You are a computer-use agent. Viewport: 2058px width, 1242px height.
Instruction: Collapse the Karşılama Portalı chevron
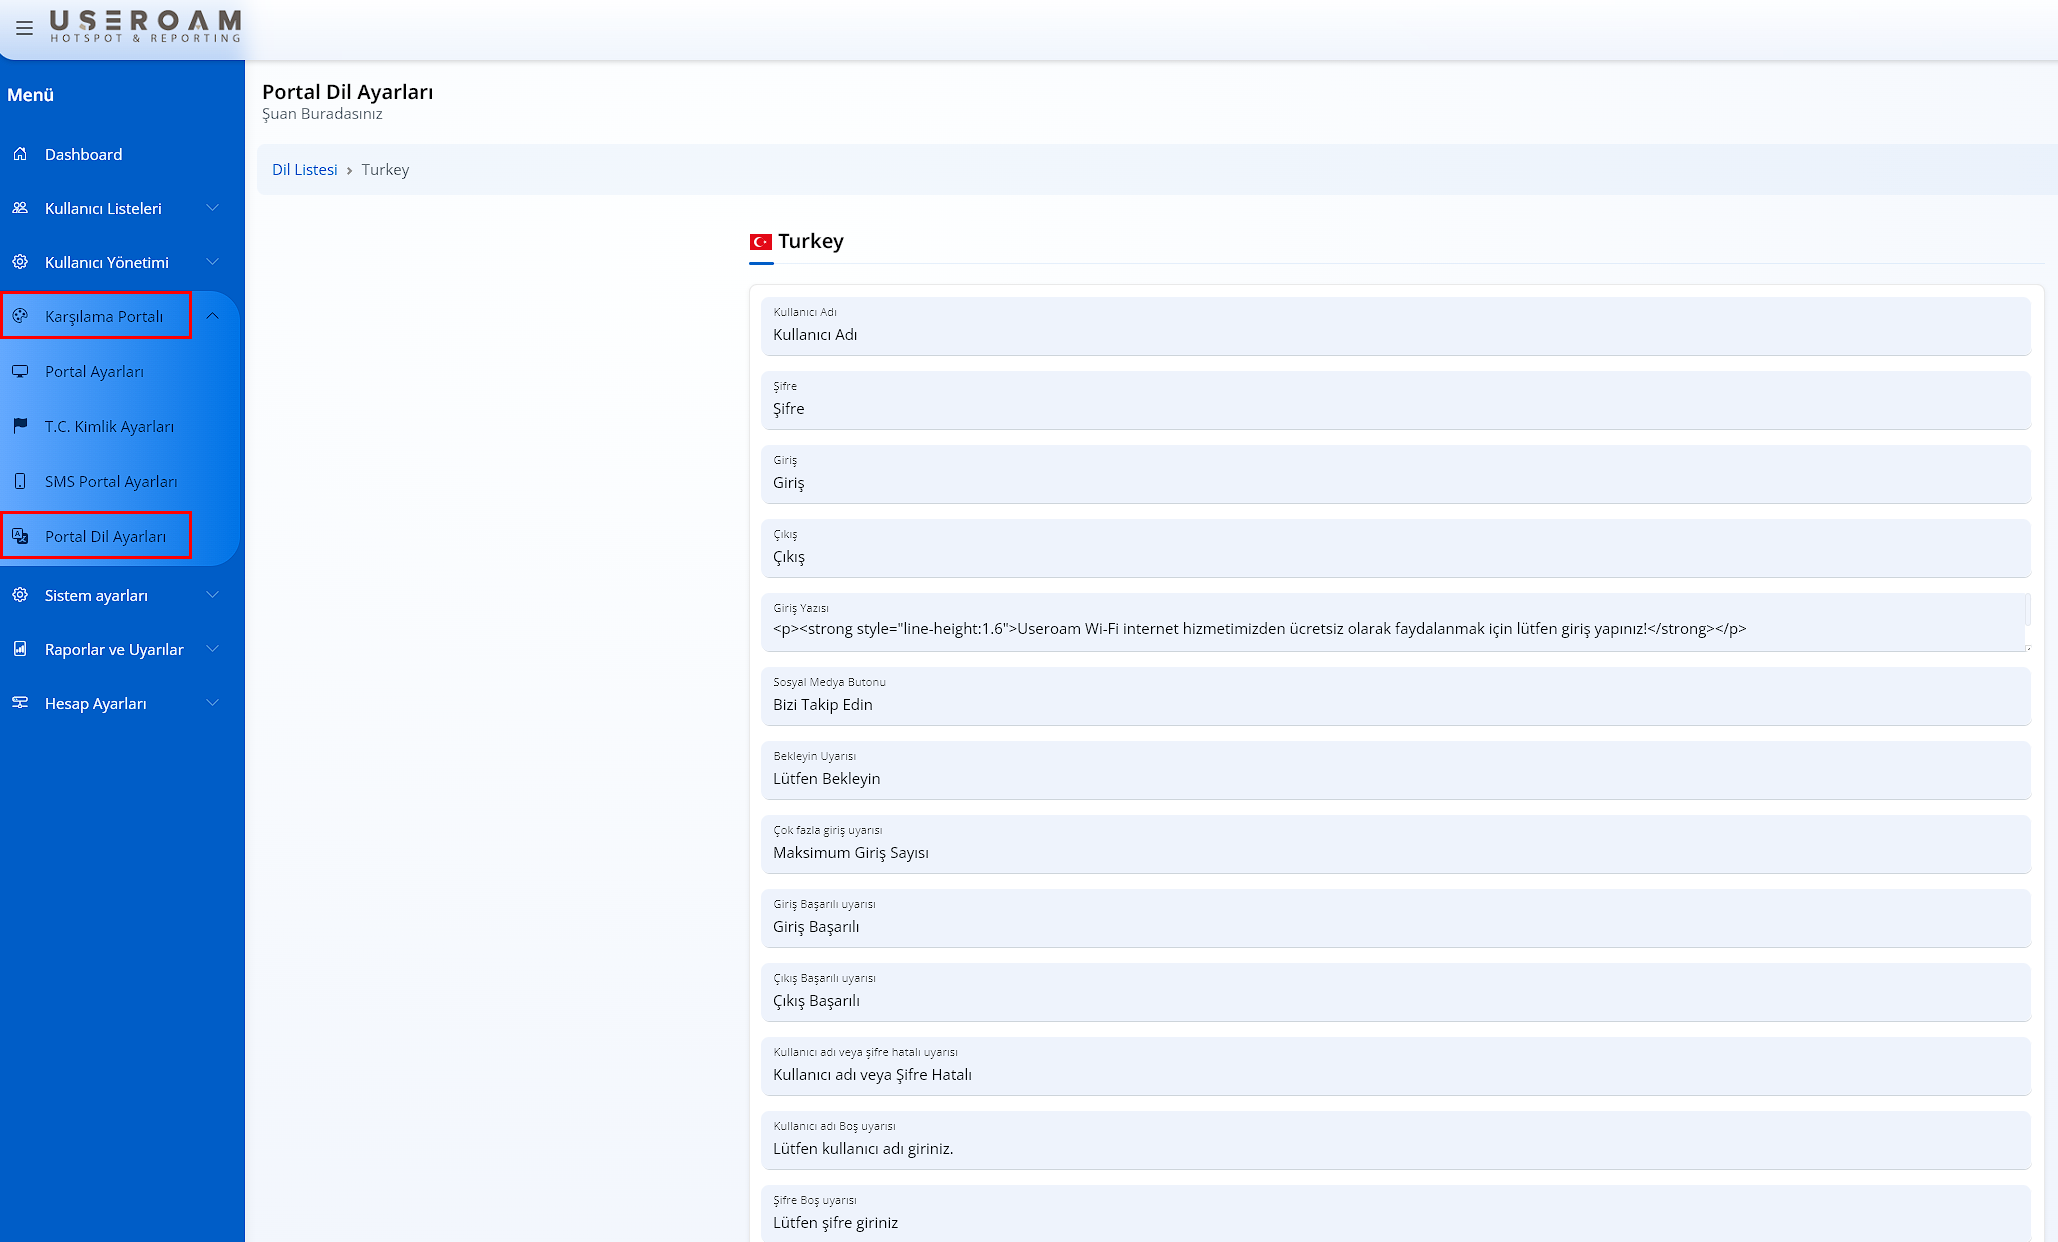pos(212,316)
